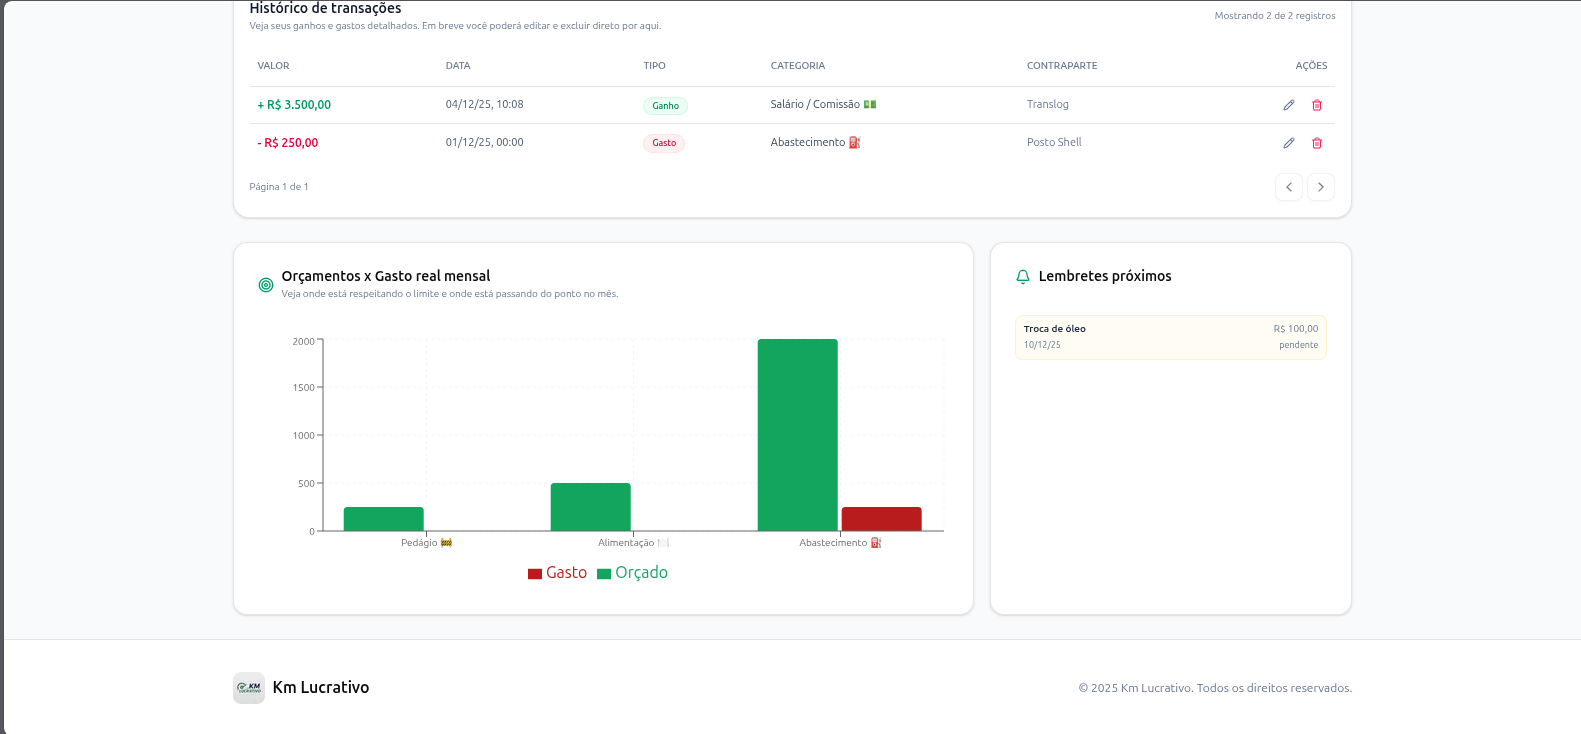Click the Km Lucrativo footer logo

point(249,688)
